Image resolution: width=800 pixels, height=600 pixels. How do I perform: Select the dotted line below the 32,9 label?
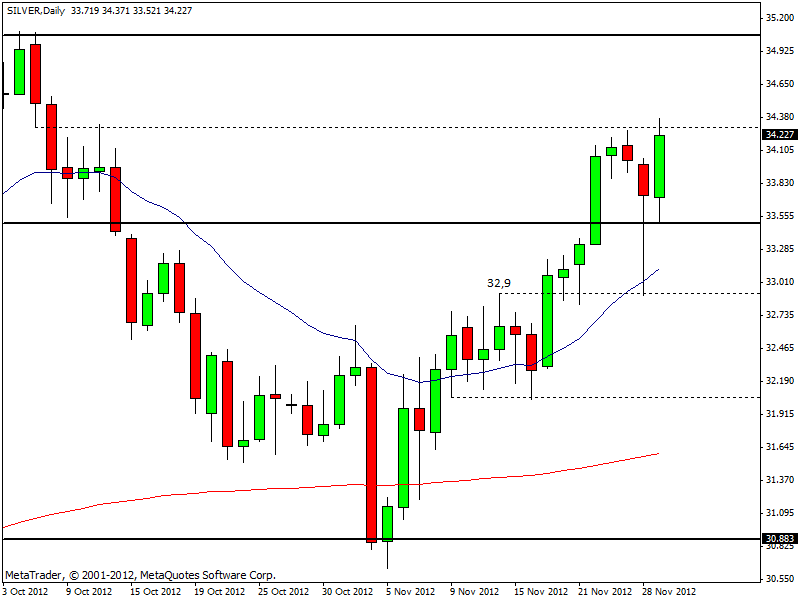pyautogui.click(x=700, y=293)
